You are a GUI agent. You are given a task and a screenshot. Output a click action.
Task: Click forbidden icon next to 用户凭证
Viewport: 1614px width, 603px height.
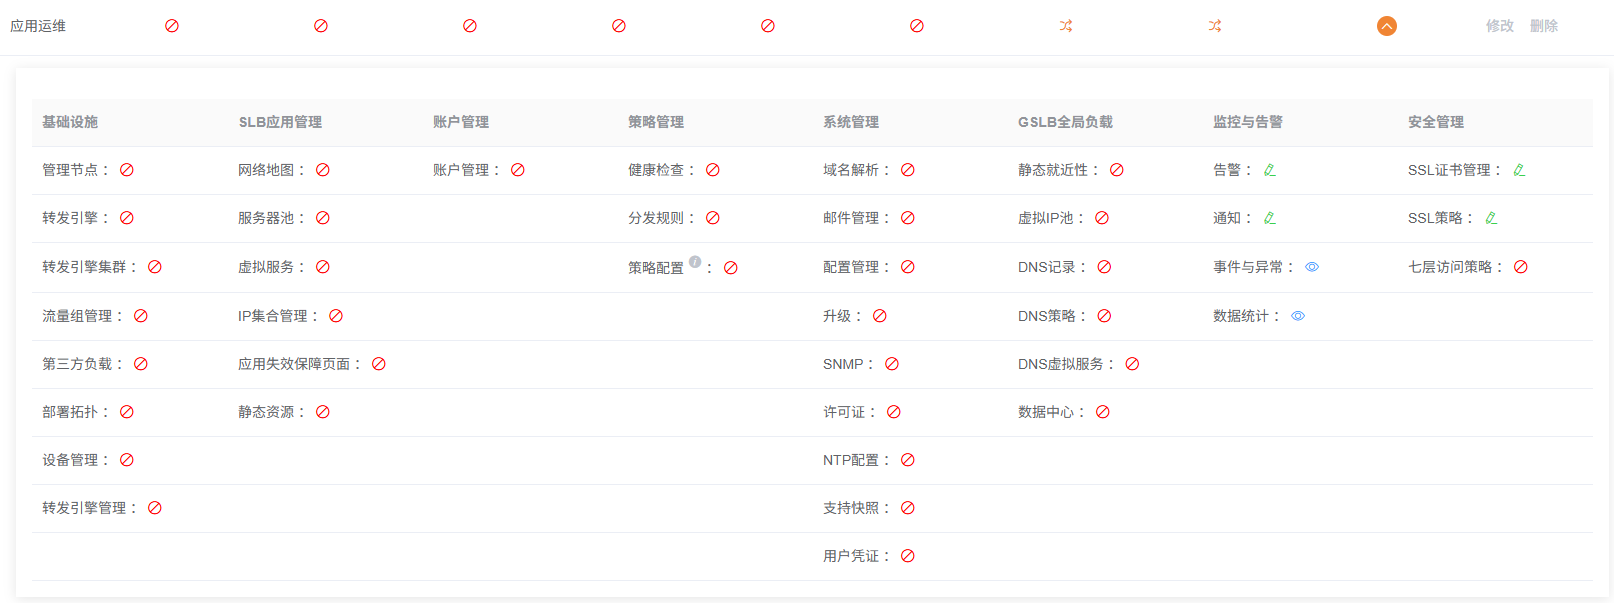click(x=908, y=556)
